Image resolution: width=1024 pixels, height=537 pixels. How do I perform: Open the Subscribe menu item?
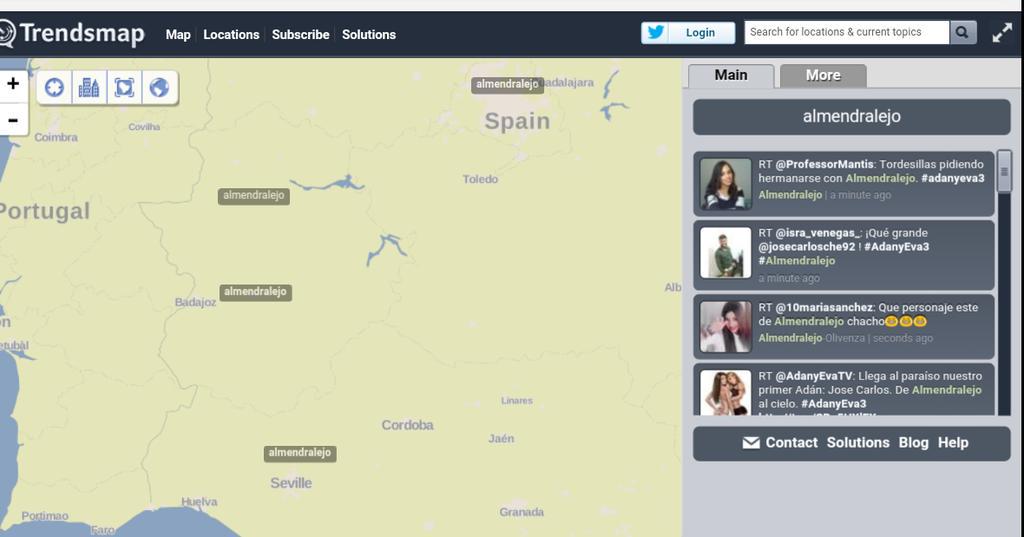click(300, 35)
